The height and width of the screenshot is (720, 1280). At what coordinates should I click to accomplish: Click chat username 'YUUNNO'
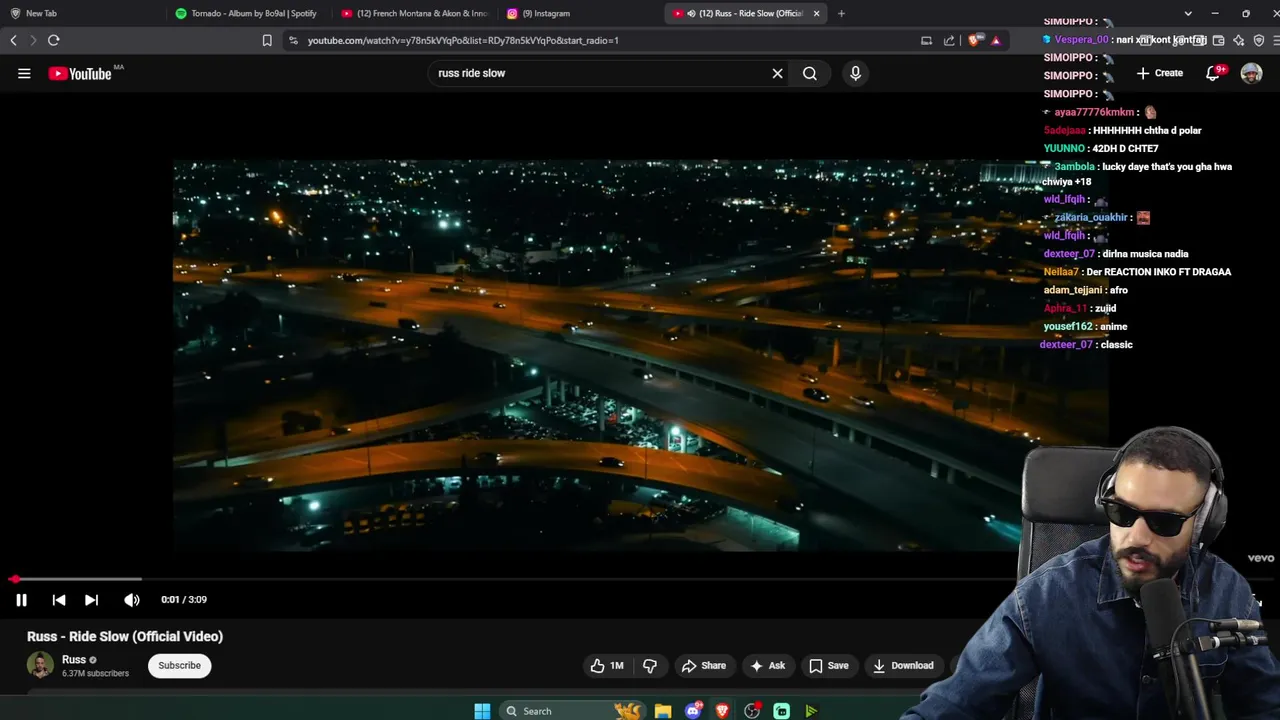[x=1065, y=149]
